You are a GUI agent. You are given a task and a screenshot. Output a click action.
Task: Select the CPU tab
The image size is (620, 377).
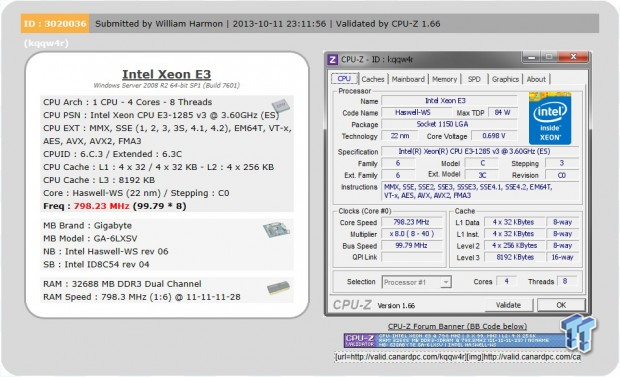coord(344,78)
